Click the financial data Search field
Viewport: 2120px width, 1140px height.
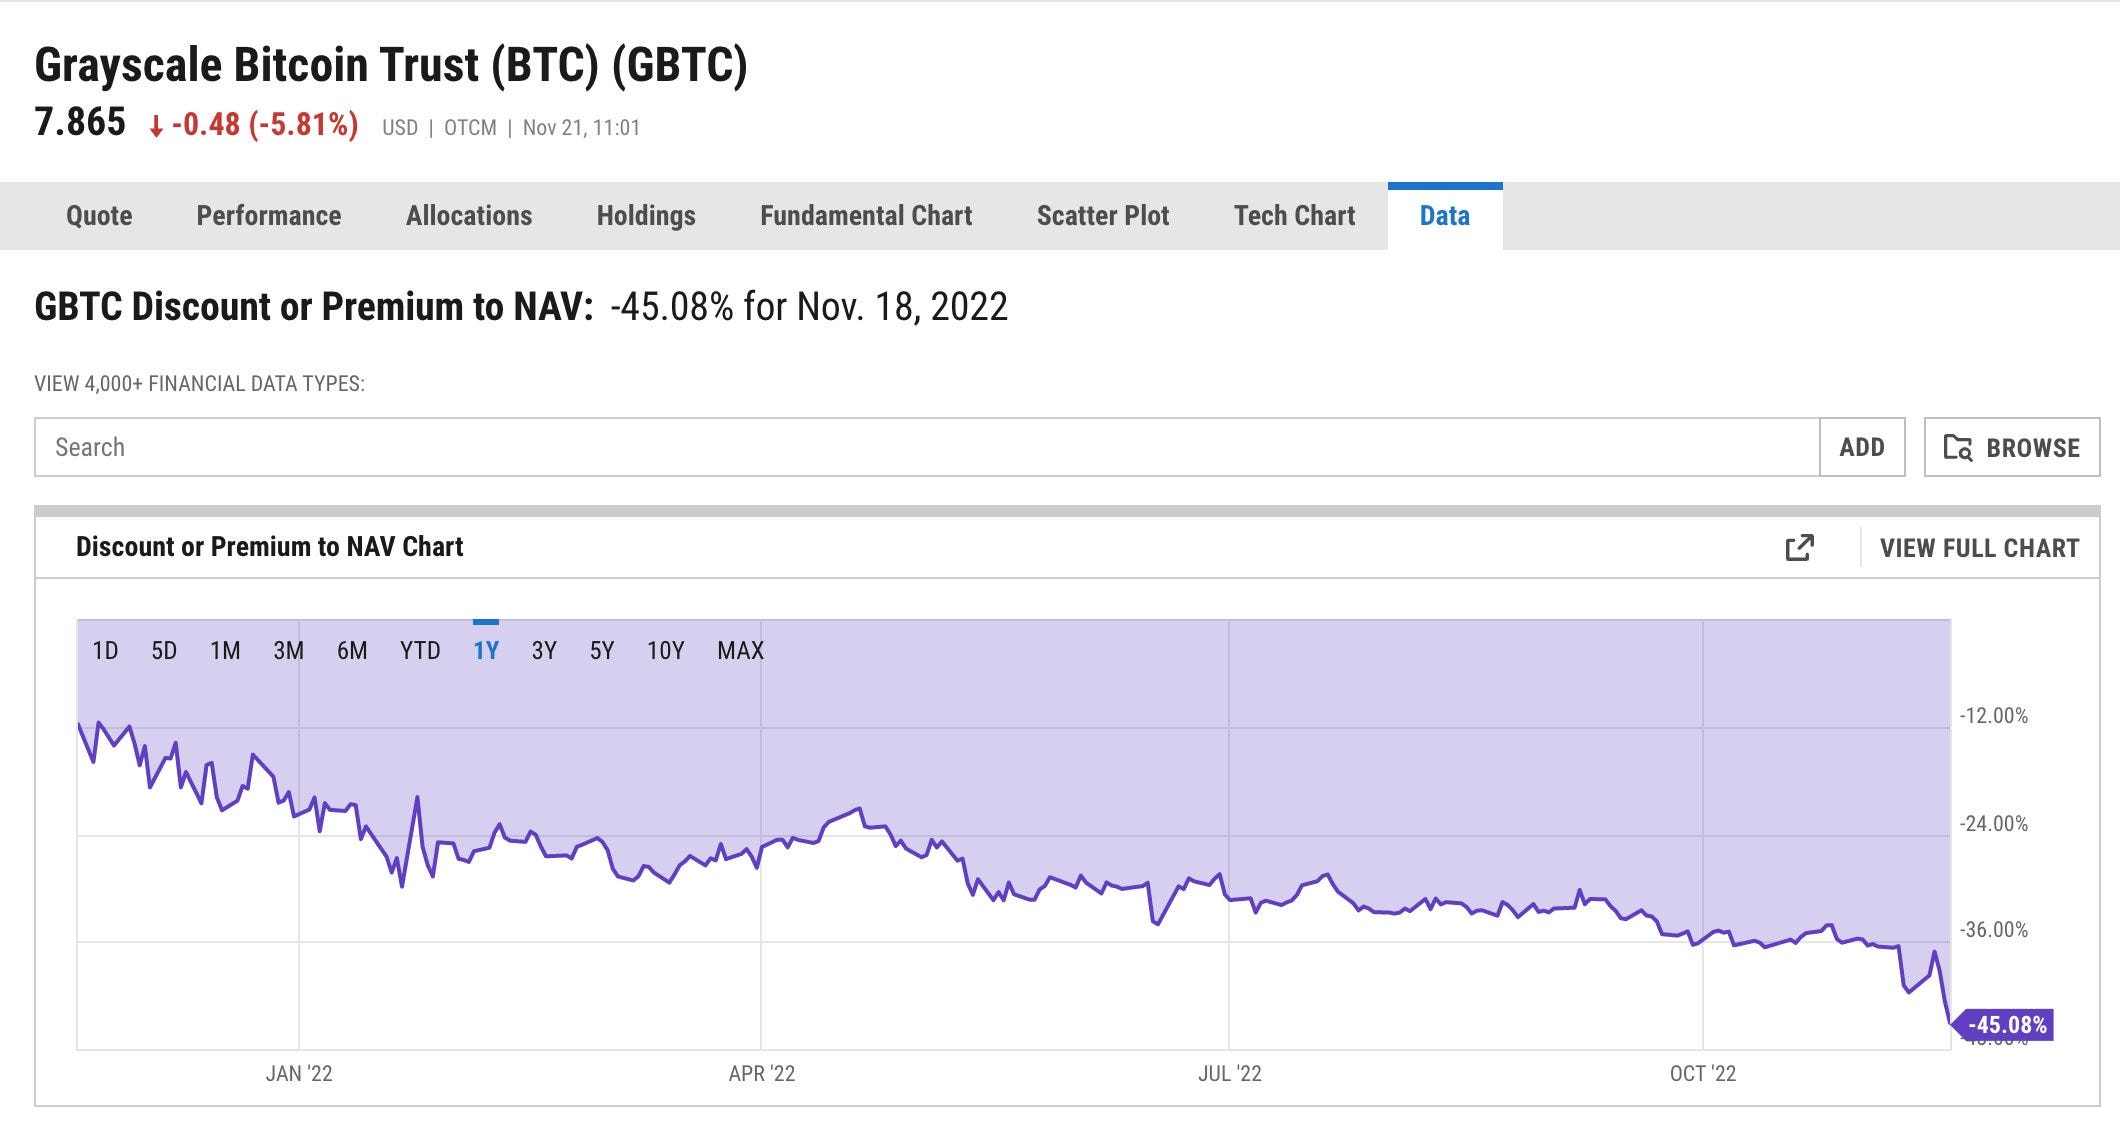(x=927, y=447)
